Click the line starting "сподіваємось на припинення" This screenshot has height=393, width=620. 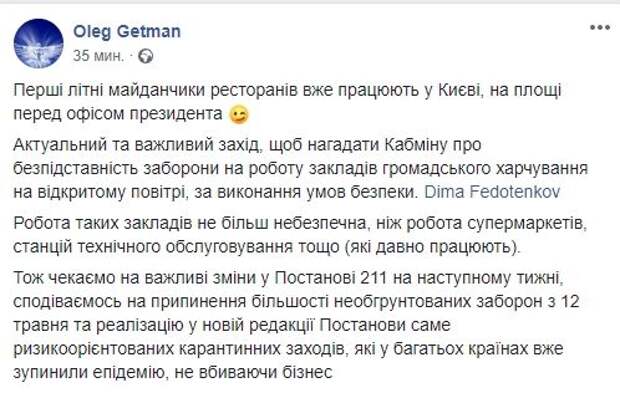point(297,302)
